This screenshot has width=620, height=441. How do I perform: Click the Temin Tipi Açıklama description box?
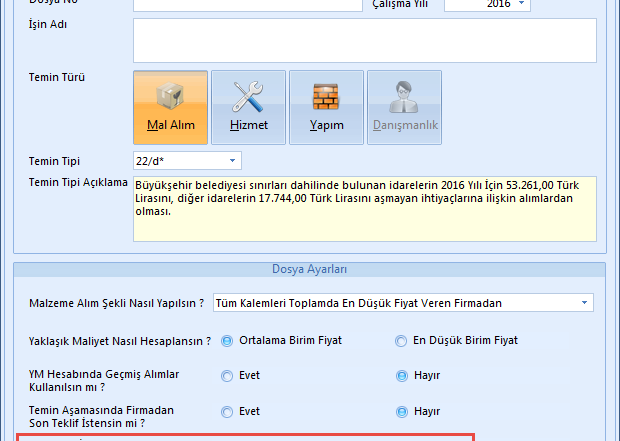pos(364,210)
